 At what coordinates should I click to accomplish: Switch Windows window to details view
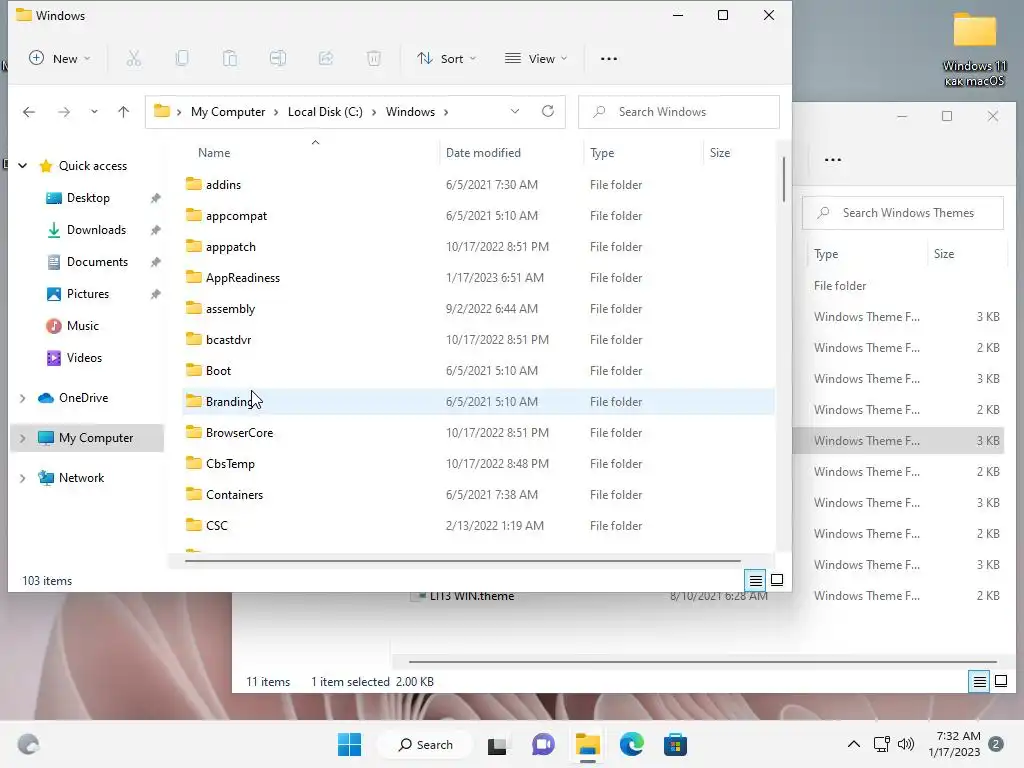pos(756,580)
